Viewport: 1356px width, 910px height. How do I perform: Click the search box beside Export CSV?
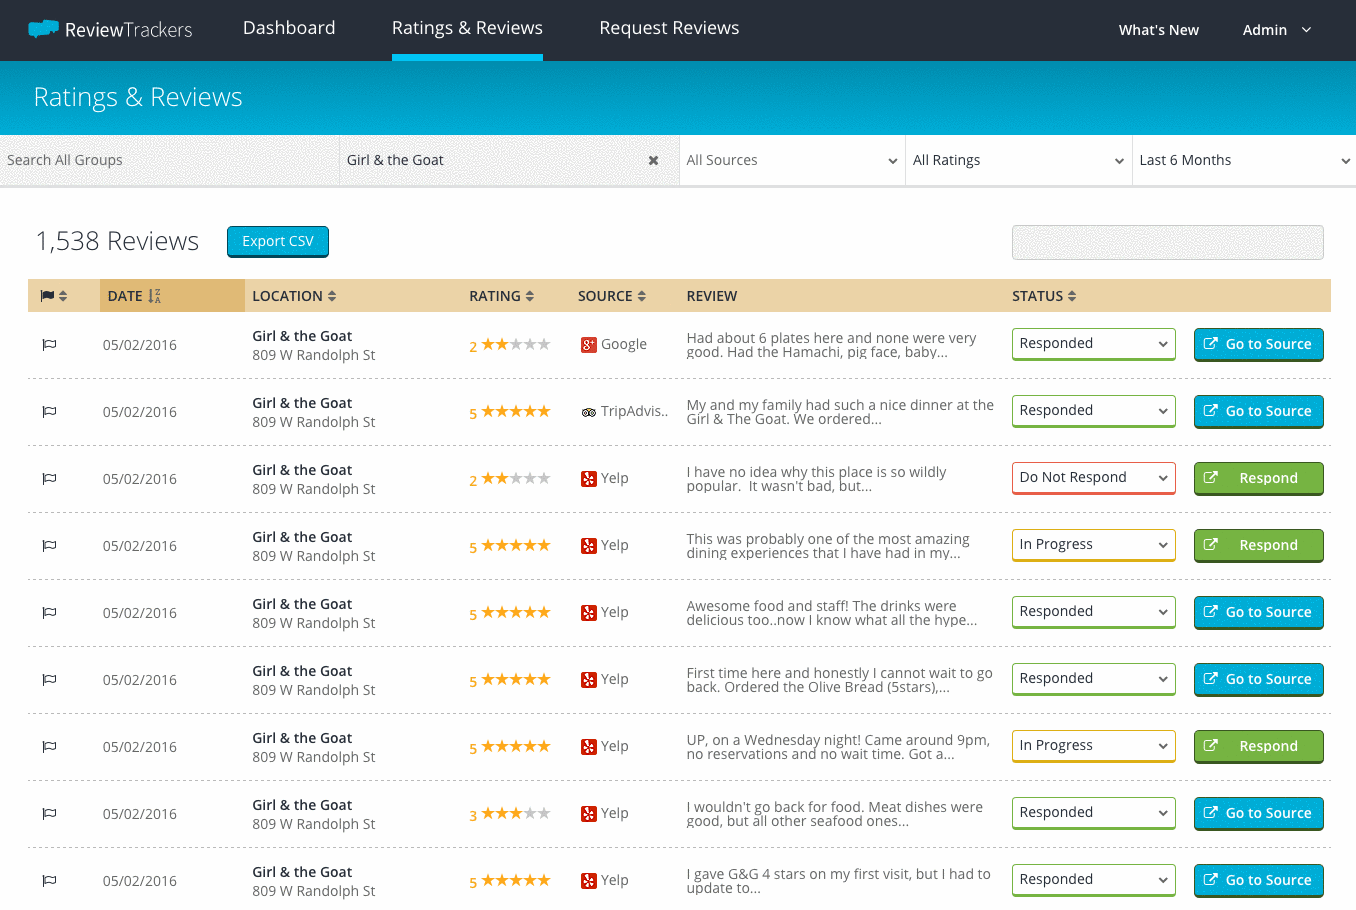[1167, 242]
